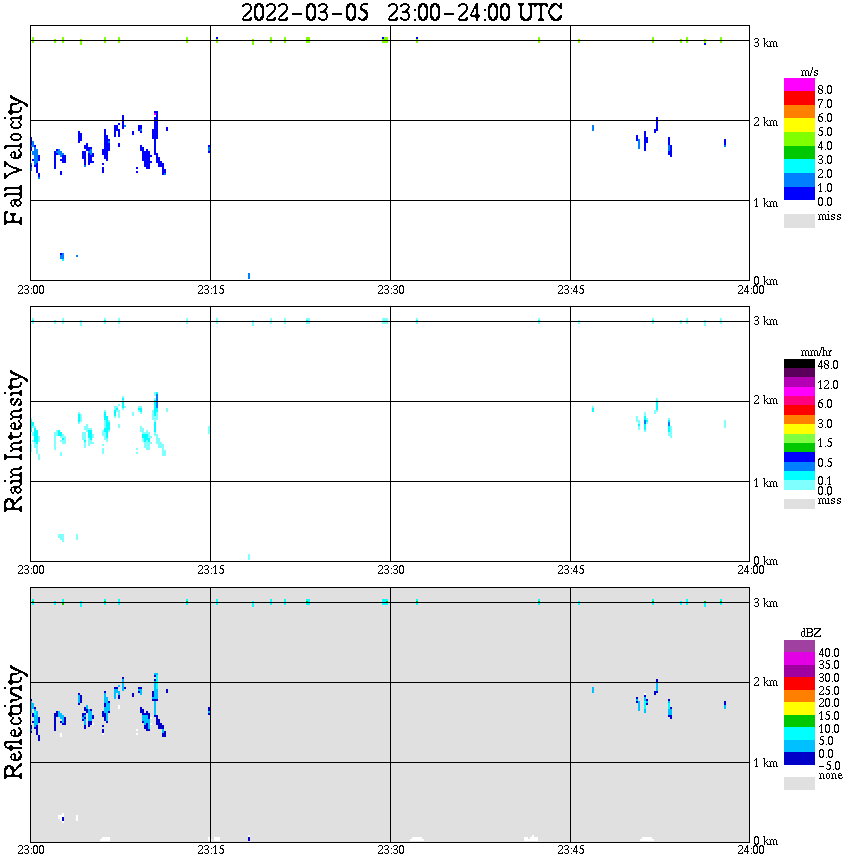850x868 pixels.
Task: Click the yellow 5.0 m/s fall velocity swatch
Action: pos(799,125)
